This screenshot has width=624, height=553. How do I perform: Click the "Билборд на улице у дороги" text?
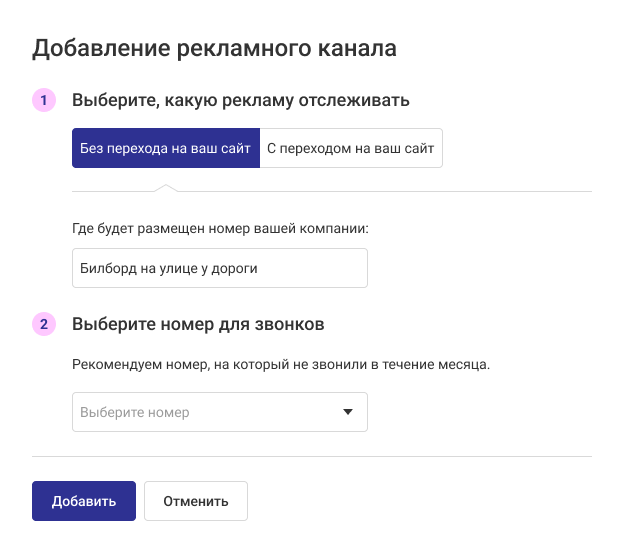pos(169,269)
